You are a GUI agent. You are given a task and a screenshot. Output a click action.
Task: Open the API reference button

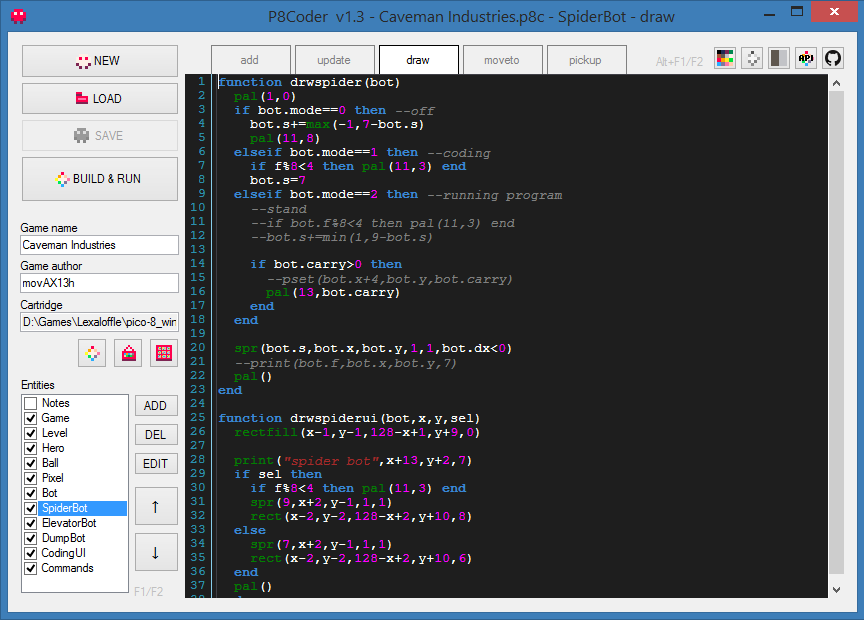pos(806,58)
